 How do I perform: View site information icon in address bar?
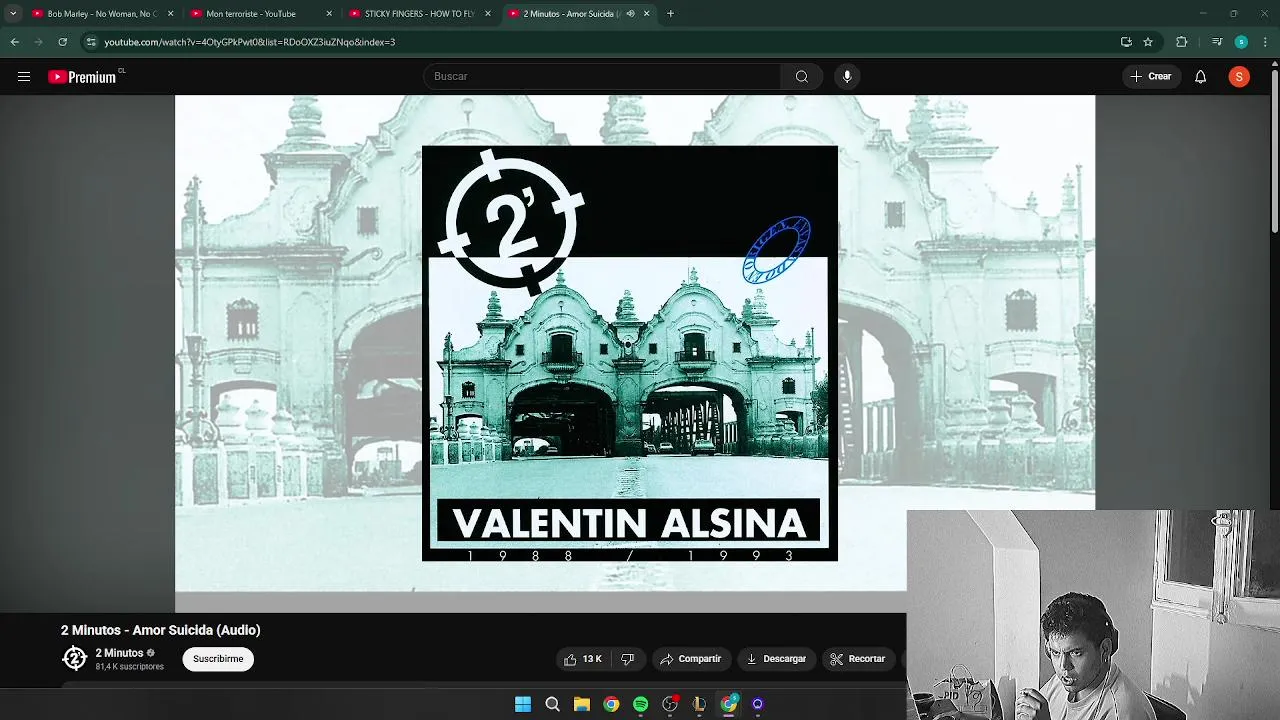point(91,42)
